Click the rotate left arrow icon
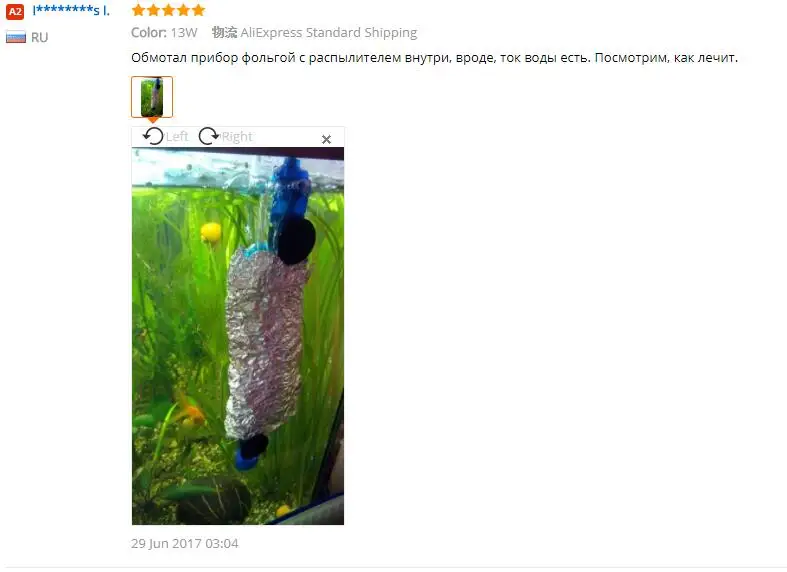 pos(153,136)
